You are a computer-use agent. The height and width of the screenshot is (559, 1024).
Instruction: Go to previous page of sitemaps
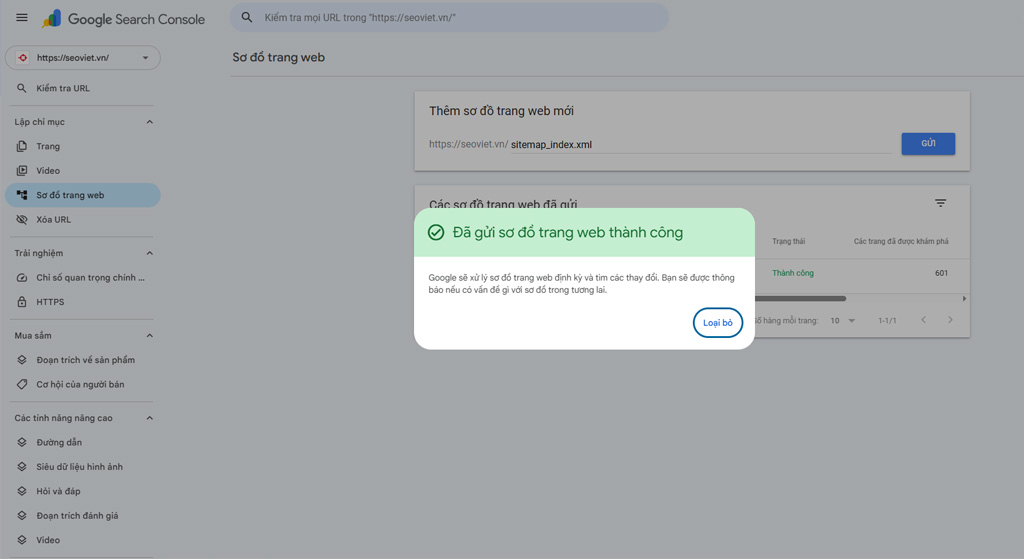pos(923,320)
